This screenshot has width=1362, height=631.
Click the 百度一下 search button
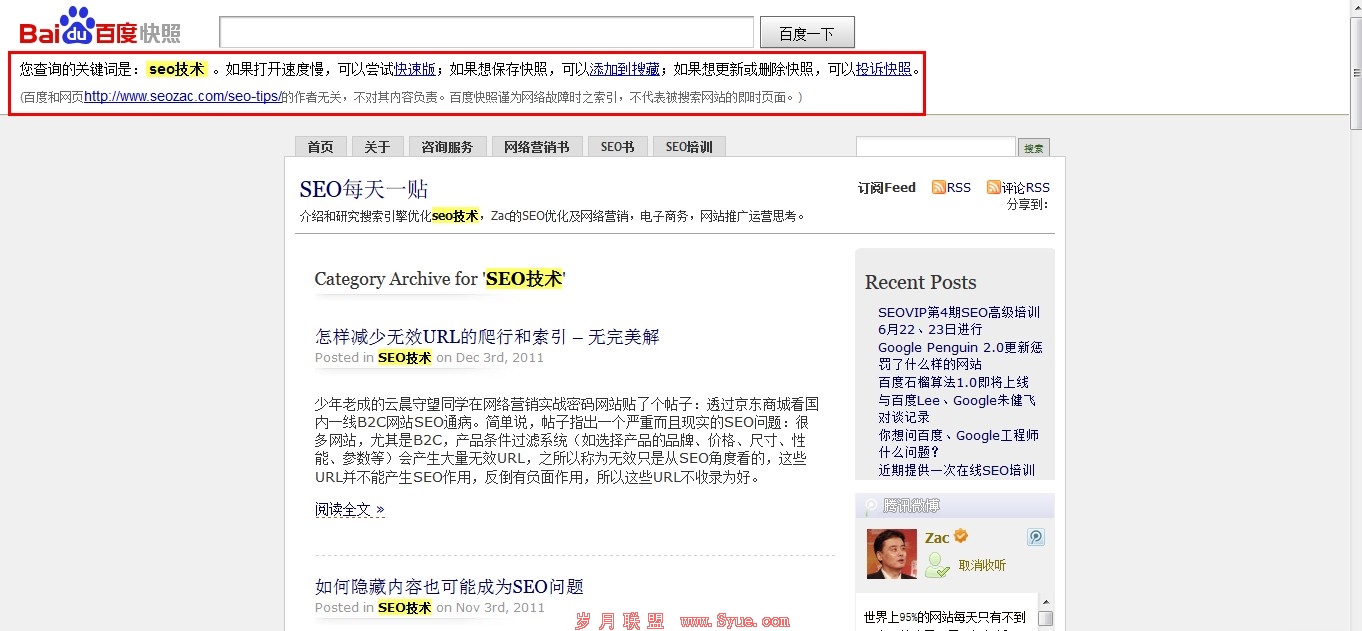coord(807,32)
